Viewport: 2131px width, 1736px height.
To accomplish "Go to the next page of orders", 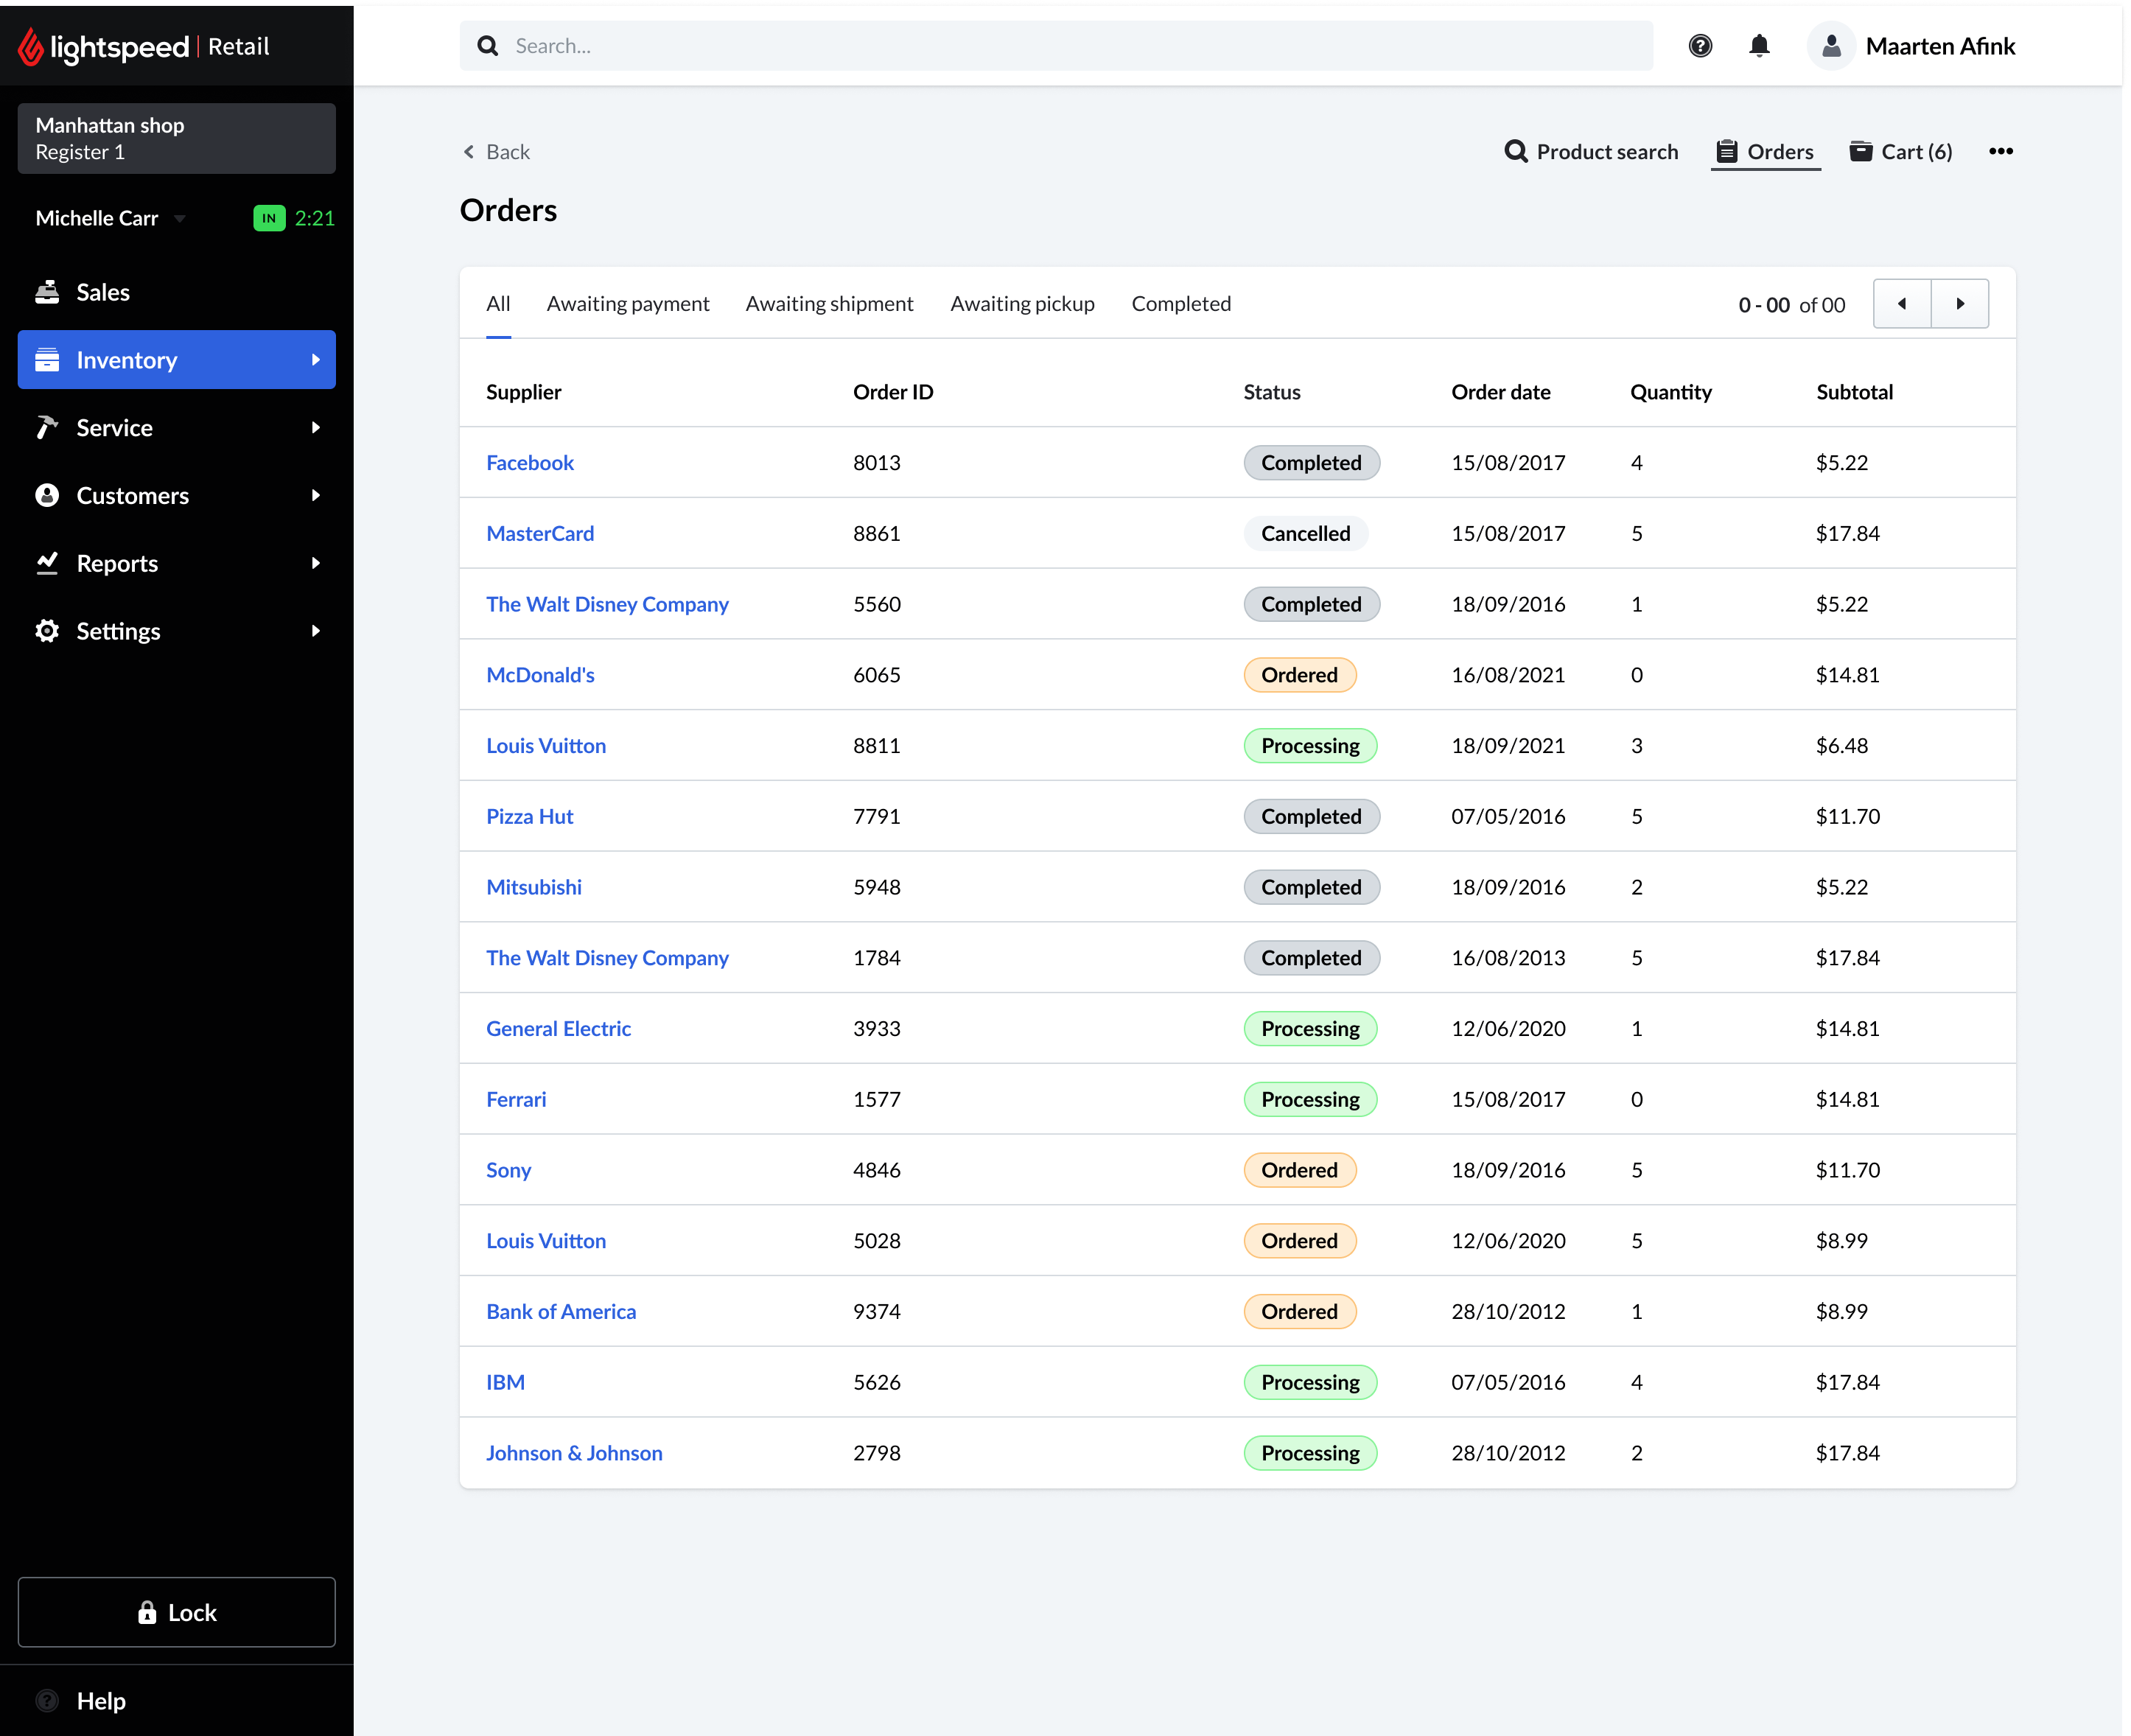I will pyautogui.click(x=1960, y=304).
